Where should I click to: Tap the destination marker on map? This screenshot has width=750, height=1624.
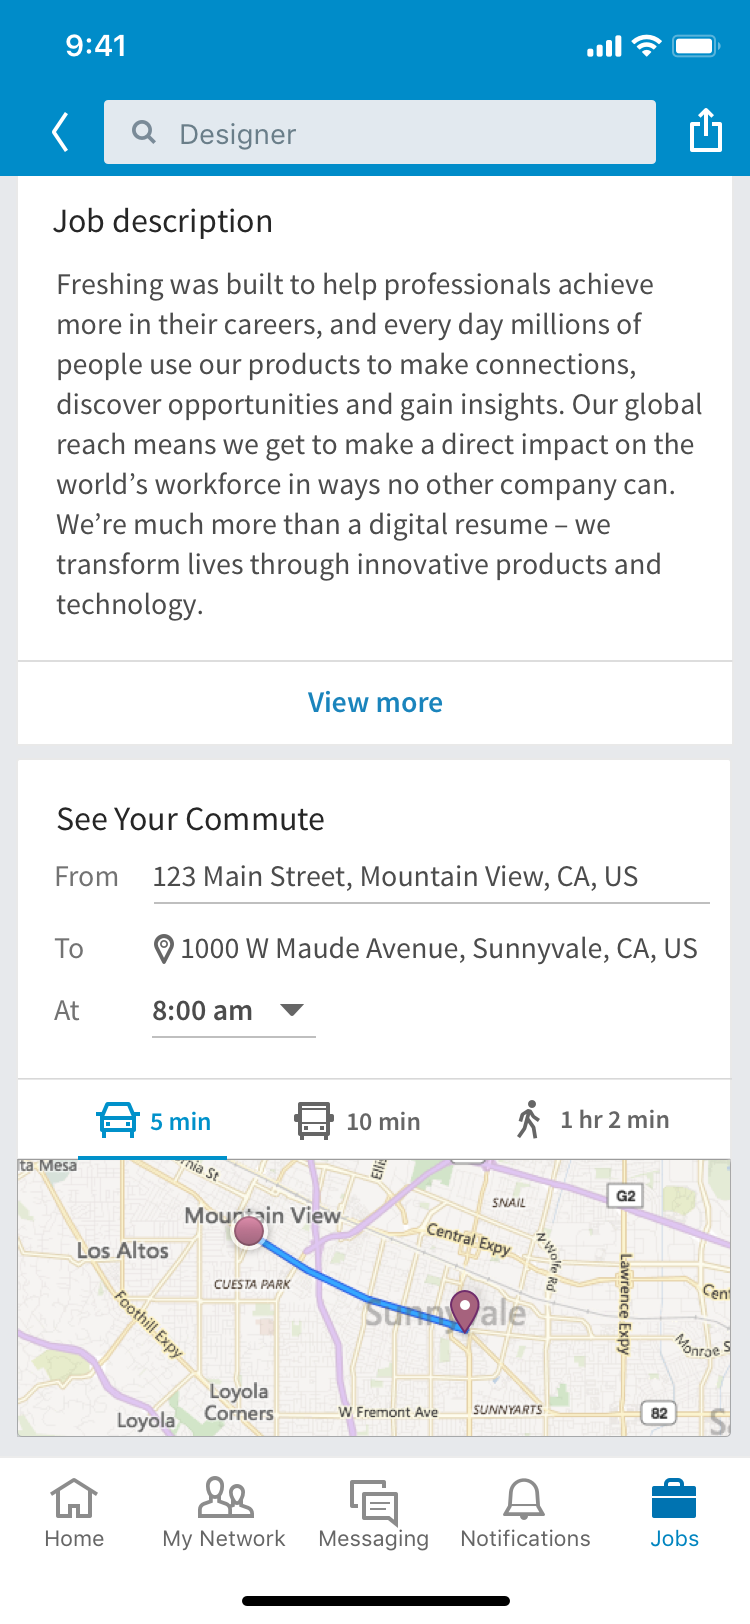(465, 1310)
